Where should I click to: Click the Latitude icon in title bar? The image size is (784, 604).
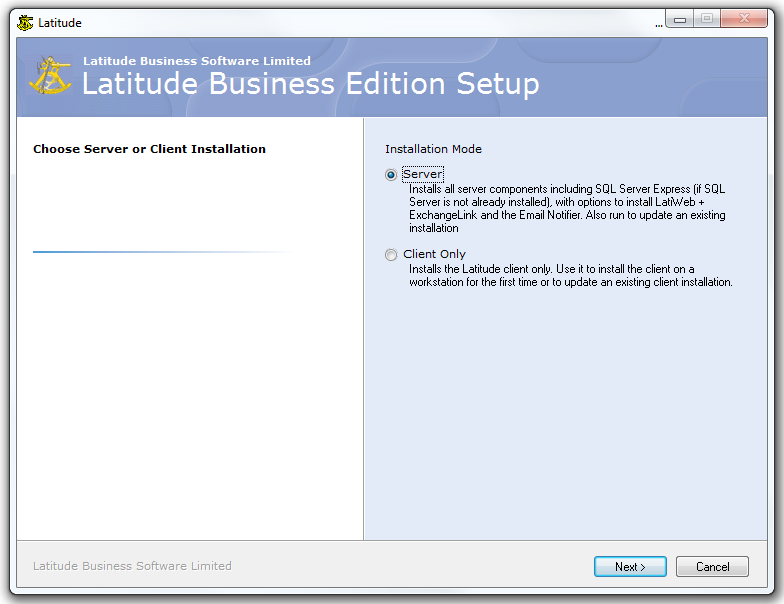(x=25, y=22)
